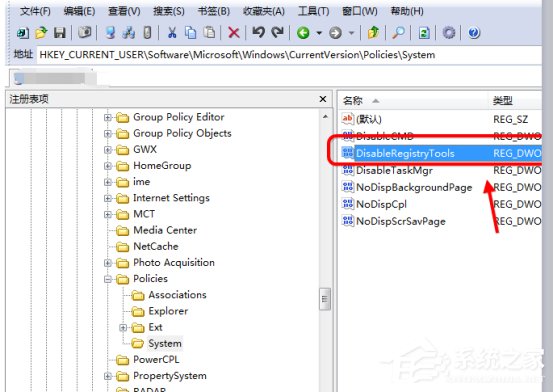
Task: Select the System subkey in tree
Action: 165,344
